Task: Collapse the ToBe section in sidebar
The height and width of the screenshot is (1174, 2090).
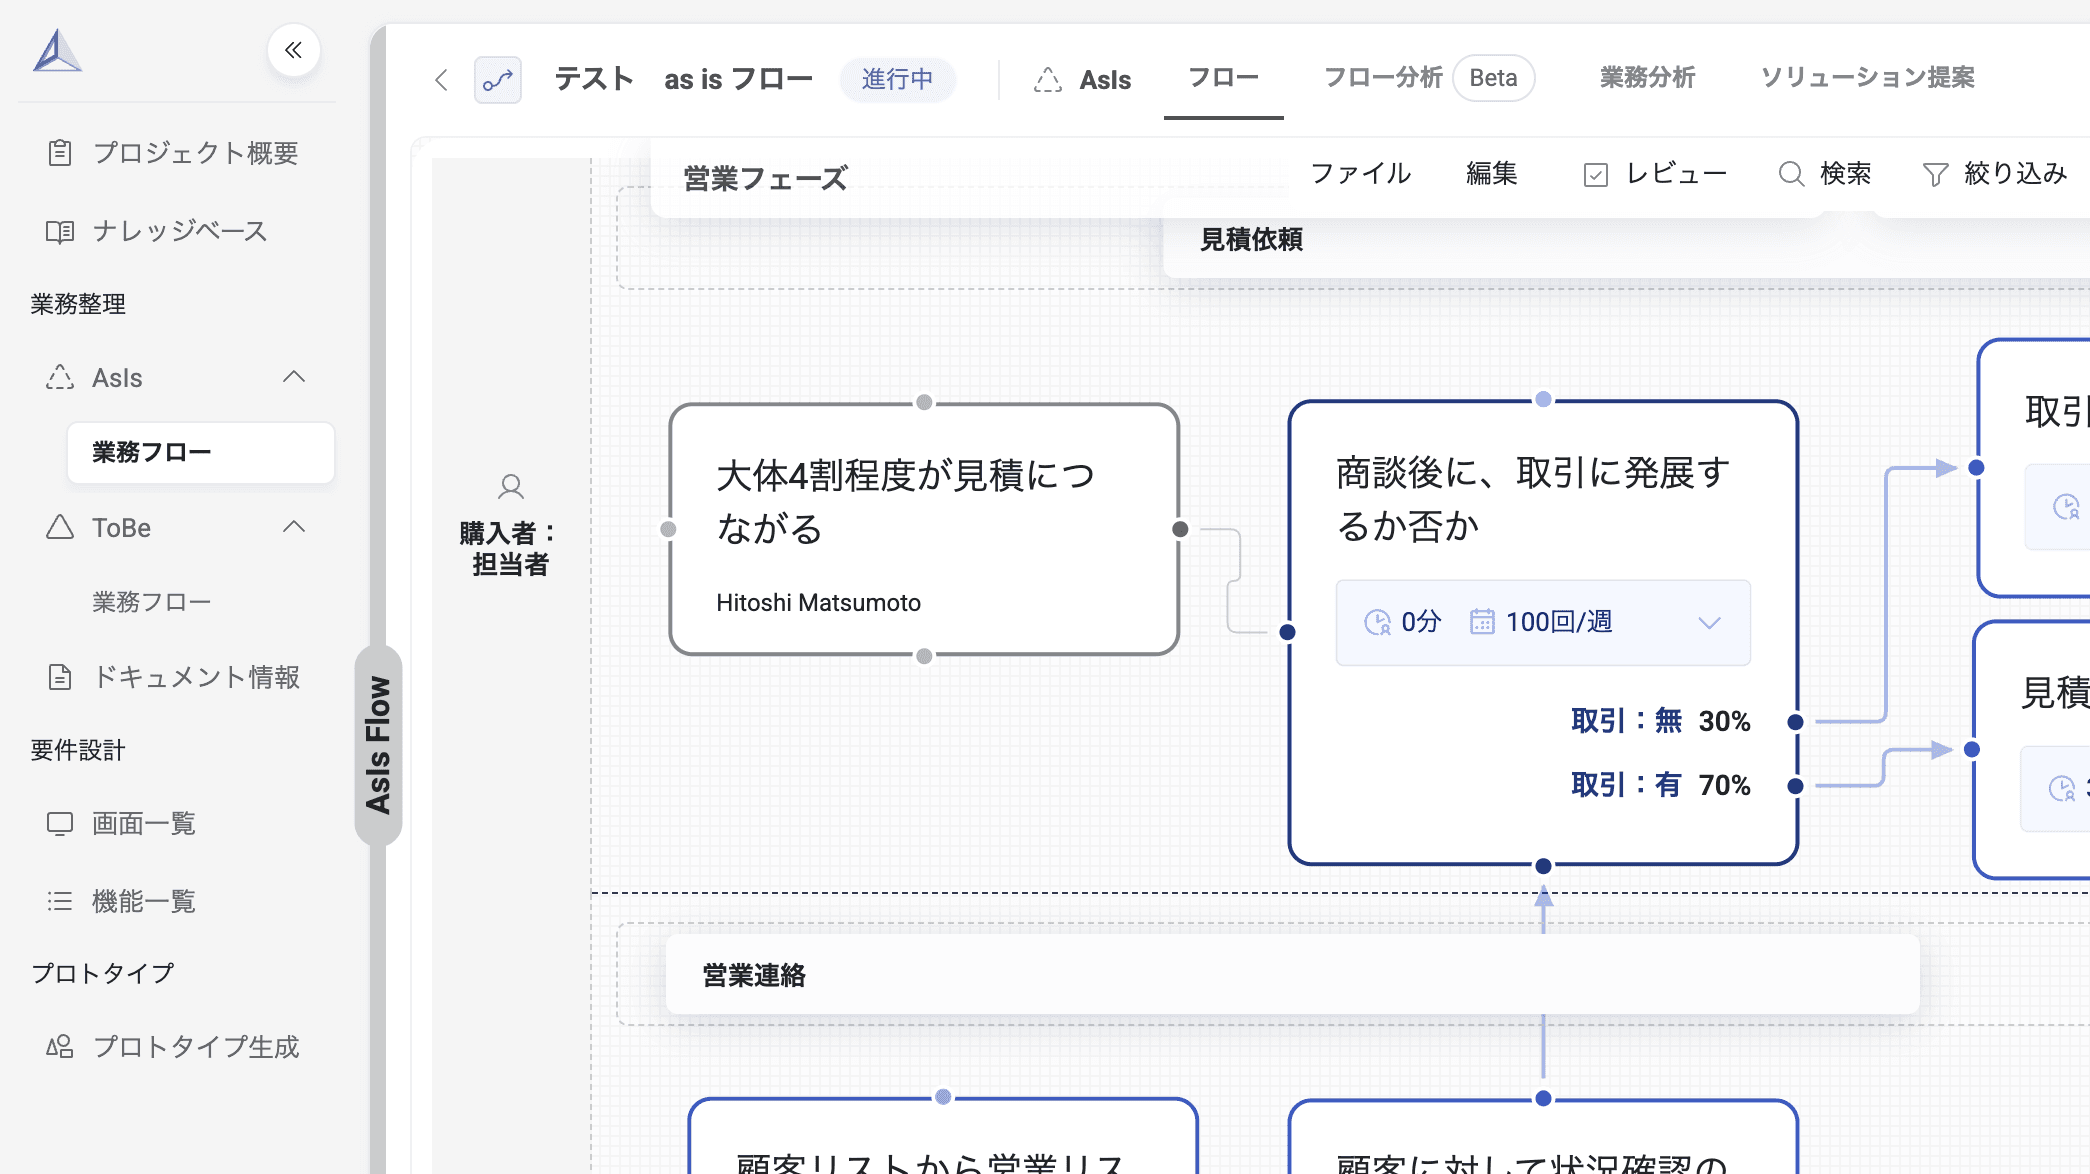Action: tap(295, 528)
